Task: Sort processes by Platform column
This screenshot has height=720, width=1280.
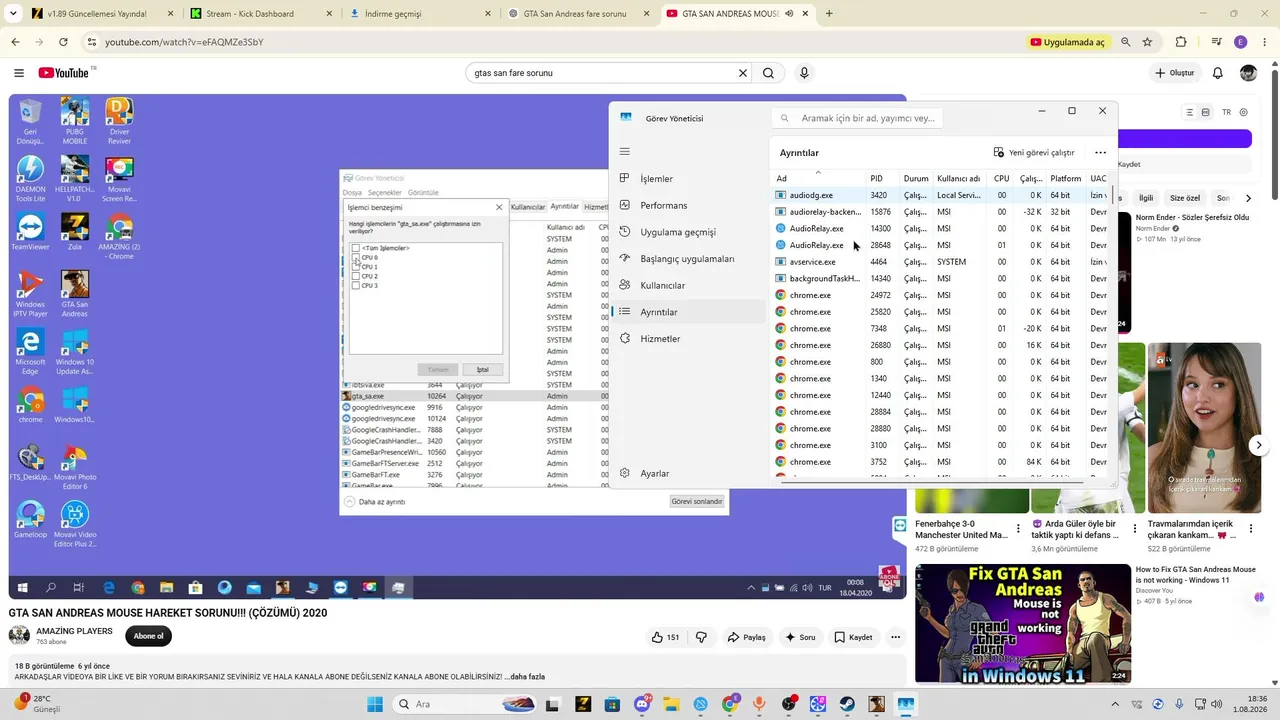Action: coord(1066,179)
